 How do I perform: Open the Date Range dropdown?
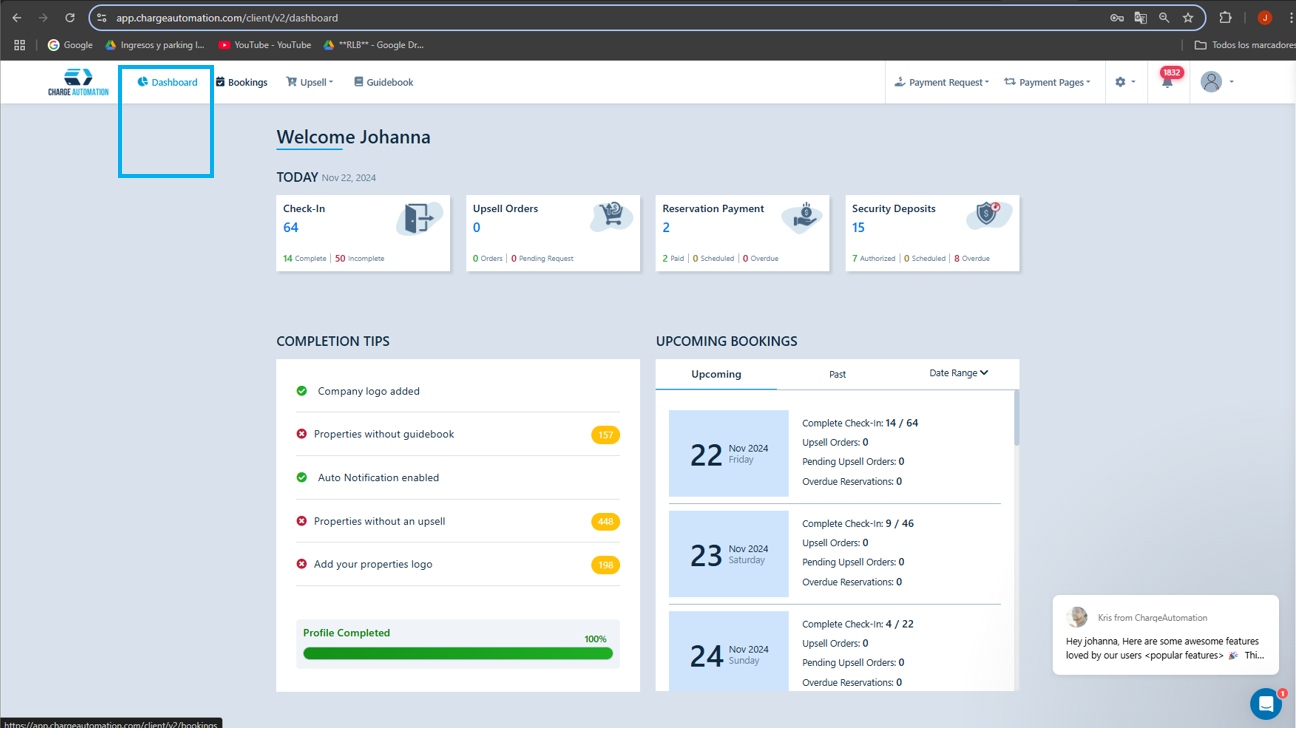click(x=959, y=373)
